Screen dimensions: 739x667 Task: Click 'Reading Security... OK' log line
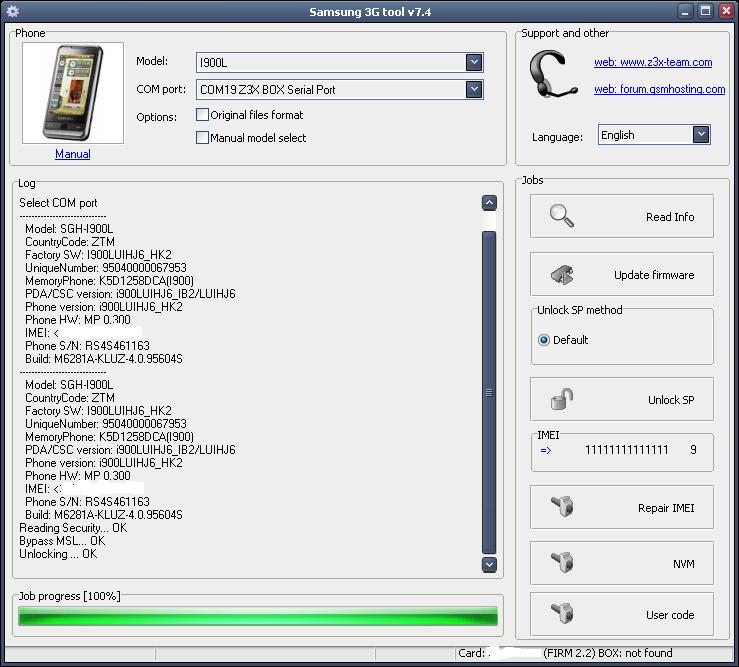pyautogui.click(x=73, y=527)
